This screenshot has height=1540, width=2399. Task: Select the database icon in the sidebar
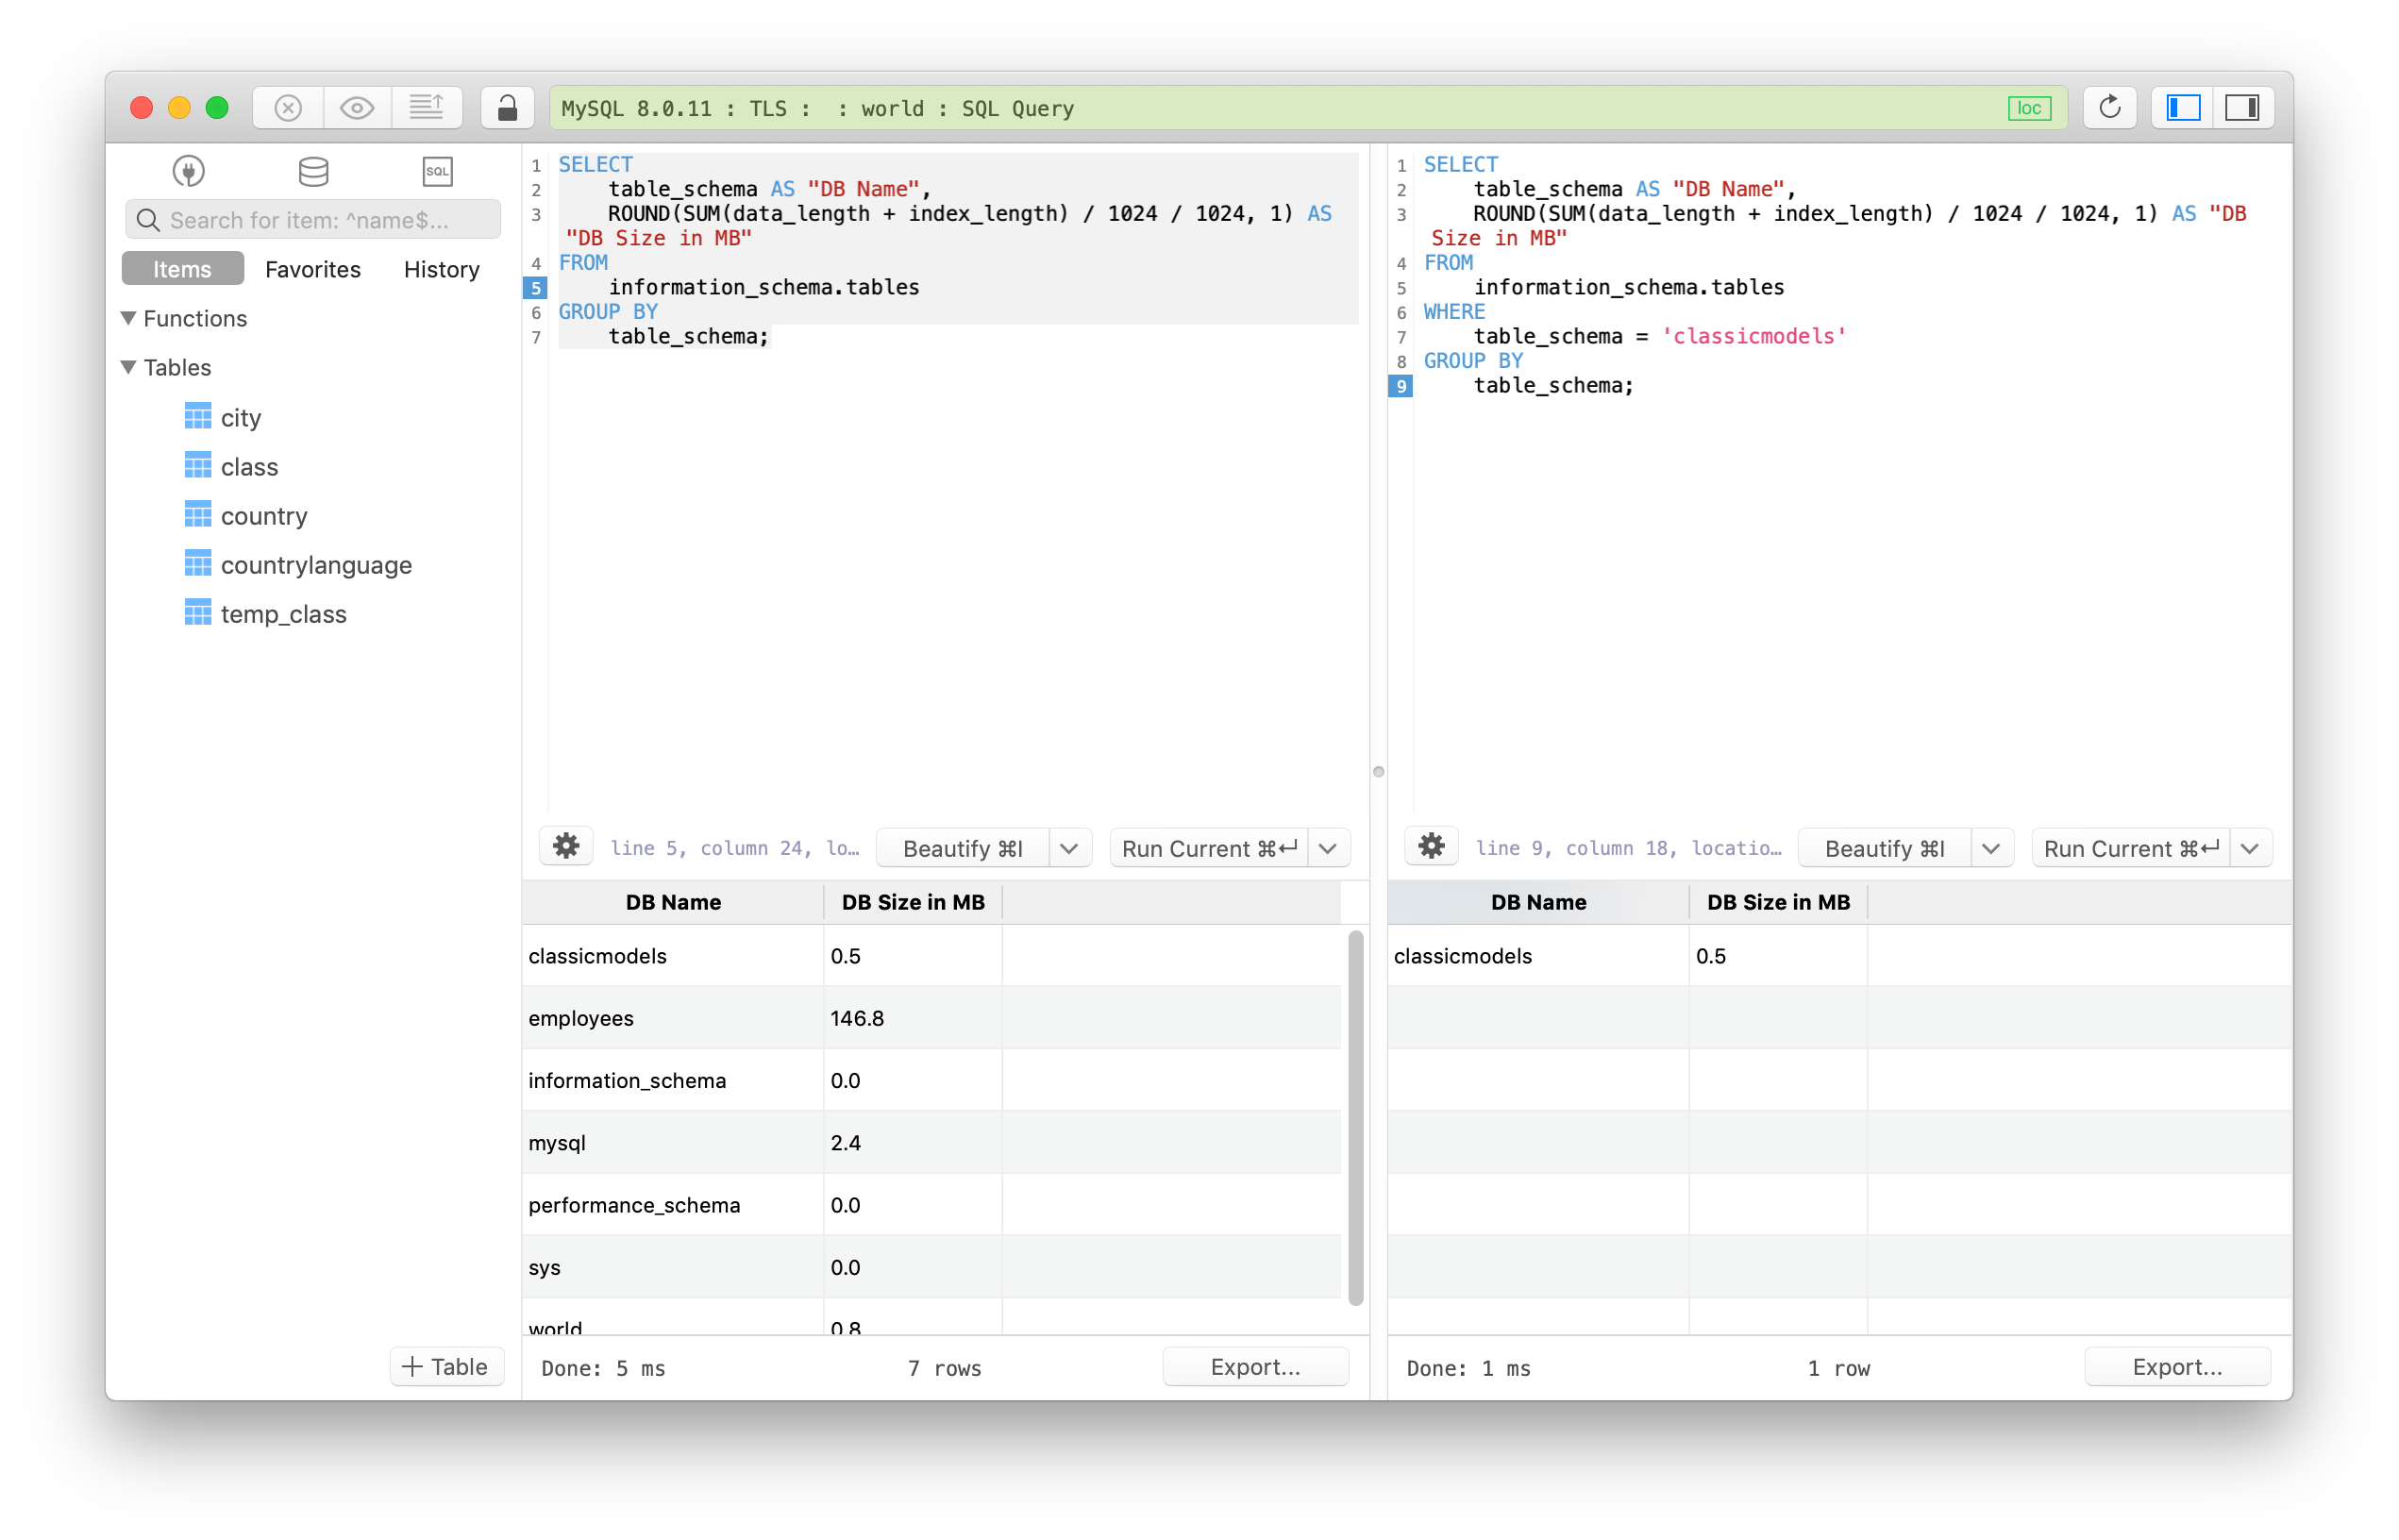tap(313, 170)
